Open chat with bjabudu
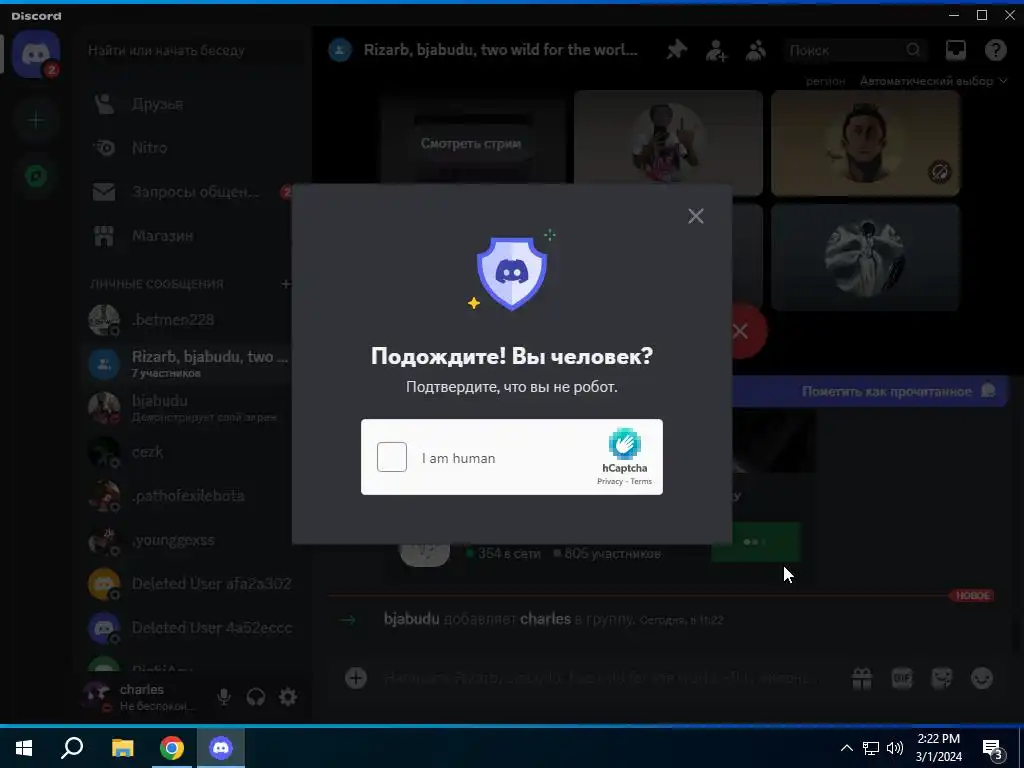The height and width of the screenshot is (768, 1024). pyautogui.click(x=188, y=408)
